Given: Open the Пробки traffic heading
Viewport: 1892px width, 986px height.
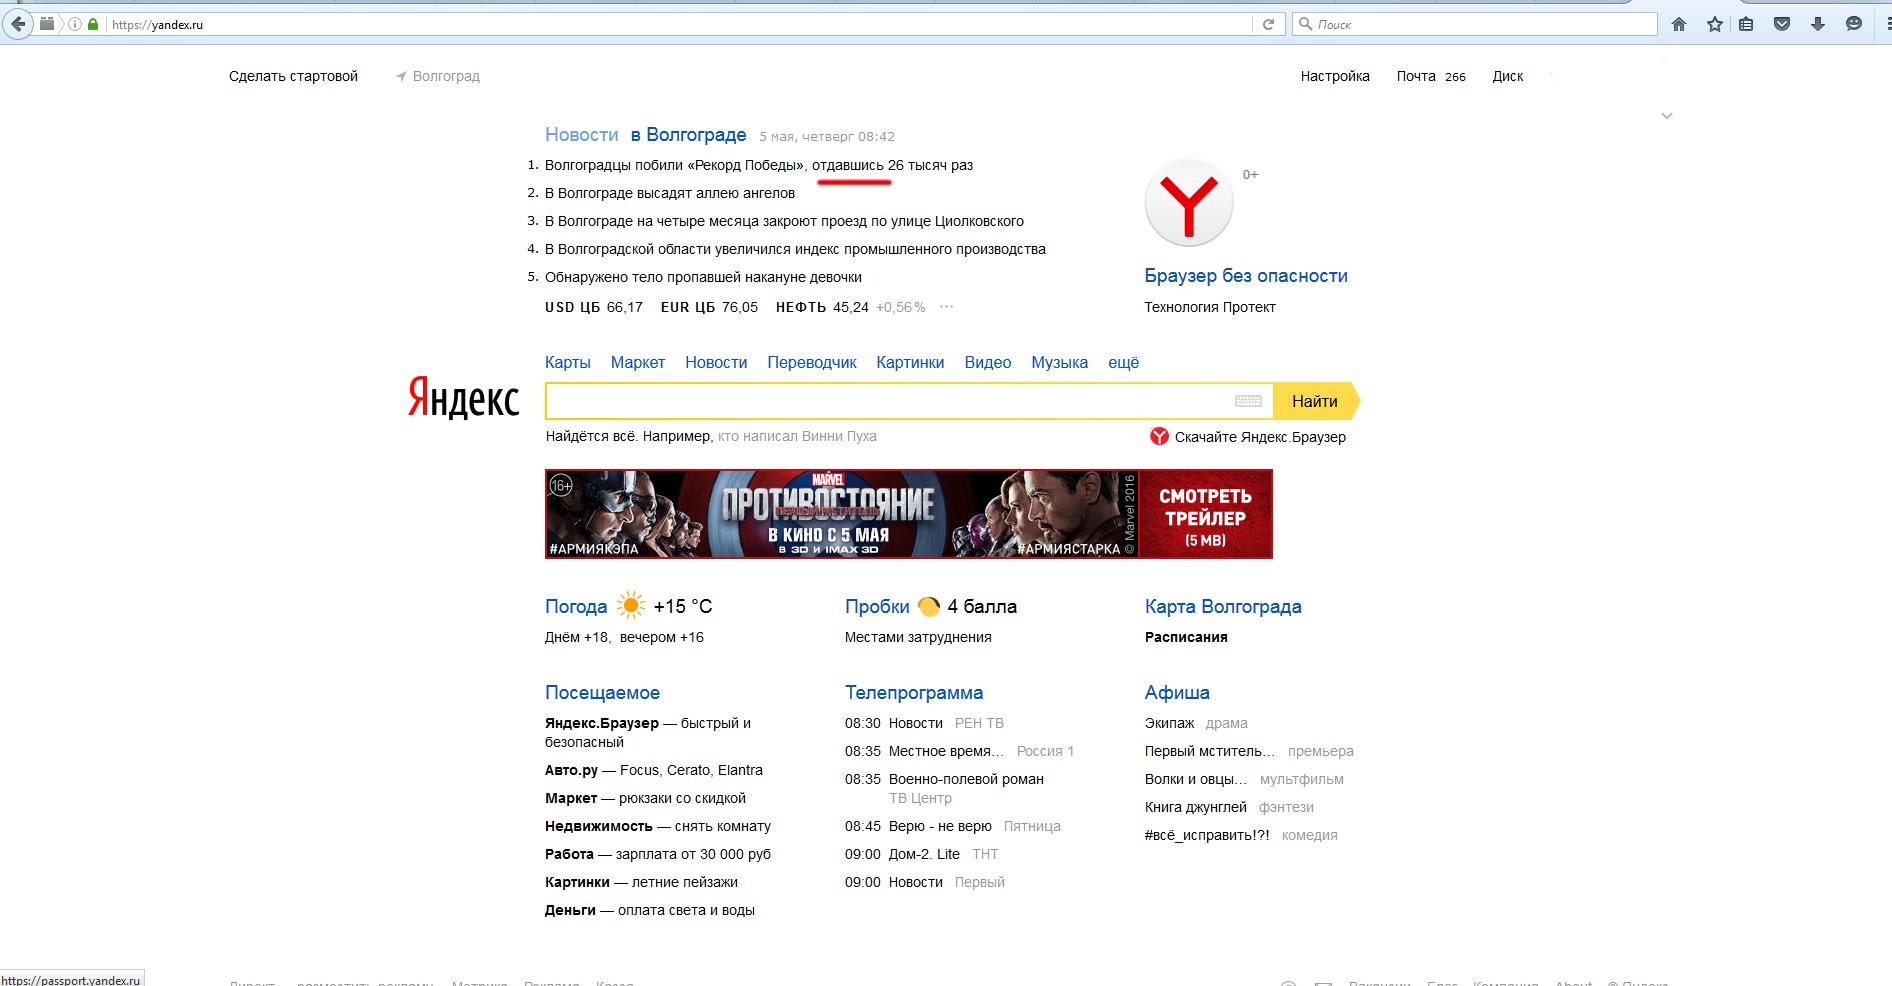Looking at the screenshot, I should click(877, 606).
